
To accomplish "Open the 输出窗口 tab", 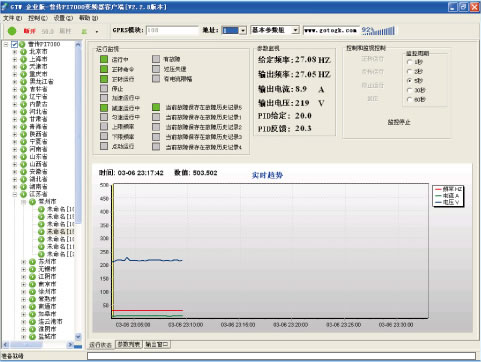I will click(157, 344).
